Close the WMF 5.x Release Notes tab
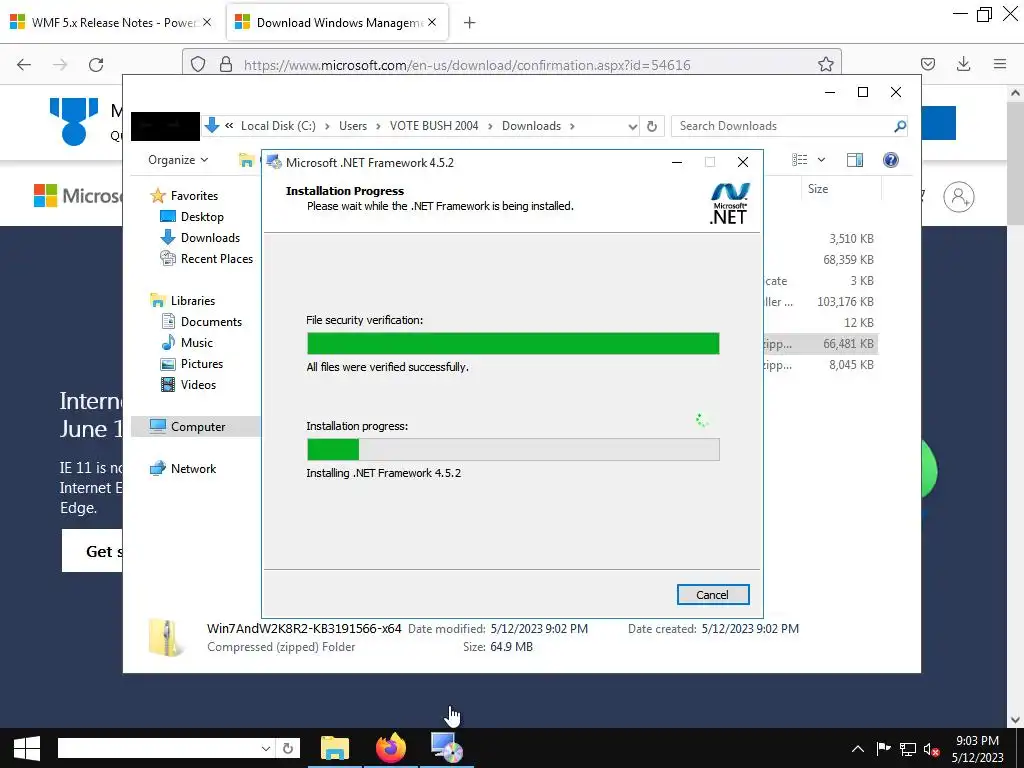Screen dimensions: 1024x768 pos(207,22)
